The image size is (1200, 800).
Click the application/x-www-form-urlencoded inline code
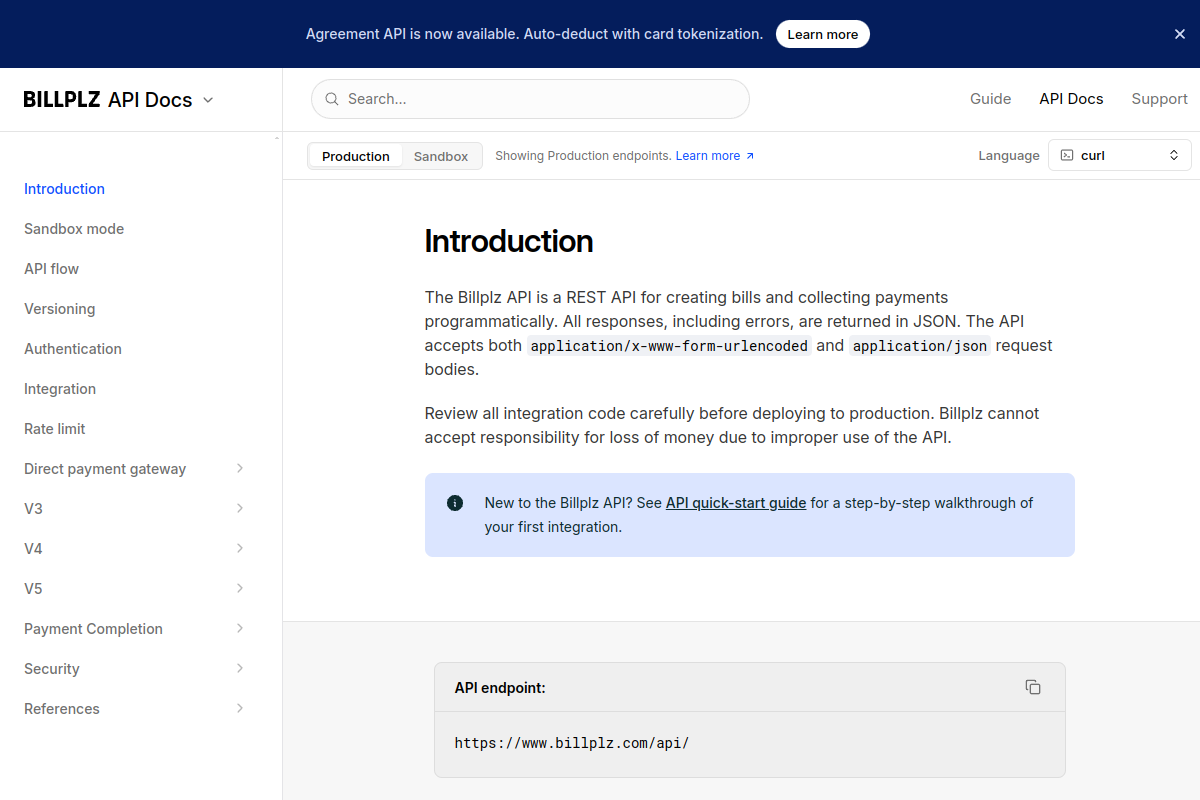coord(669,346)
